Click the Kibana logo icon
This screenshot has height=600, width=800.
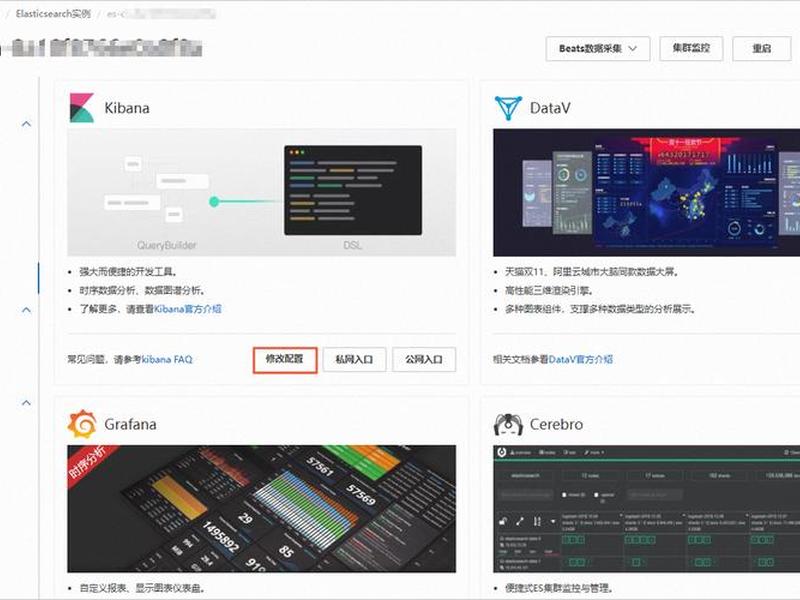pos(82,108)
